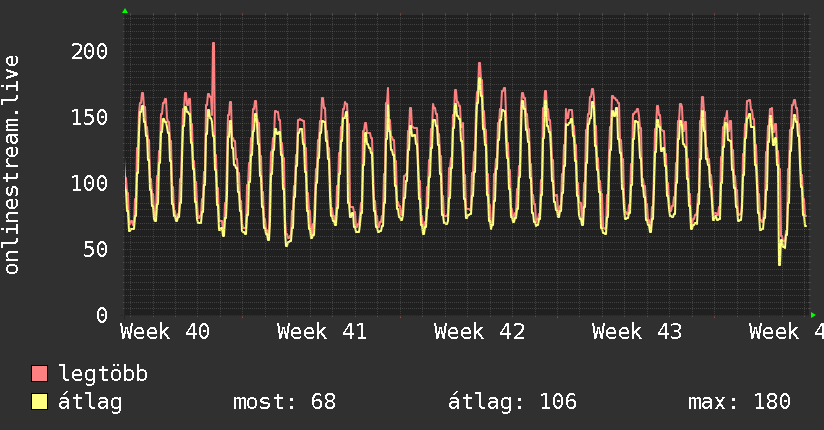Image resolution: width=824 pixels, height=430 pixels.
Task: Click the 'legtöbb' legend label
Action: tap(103, 374)
